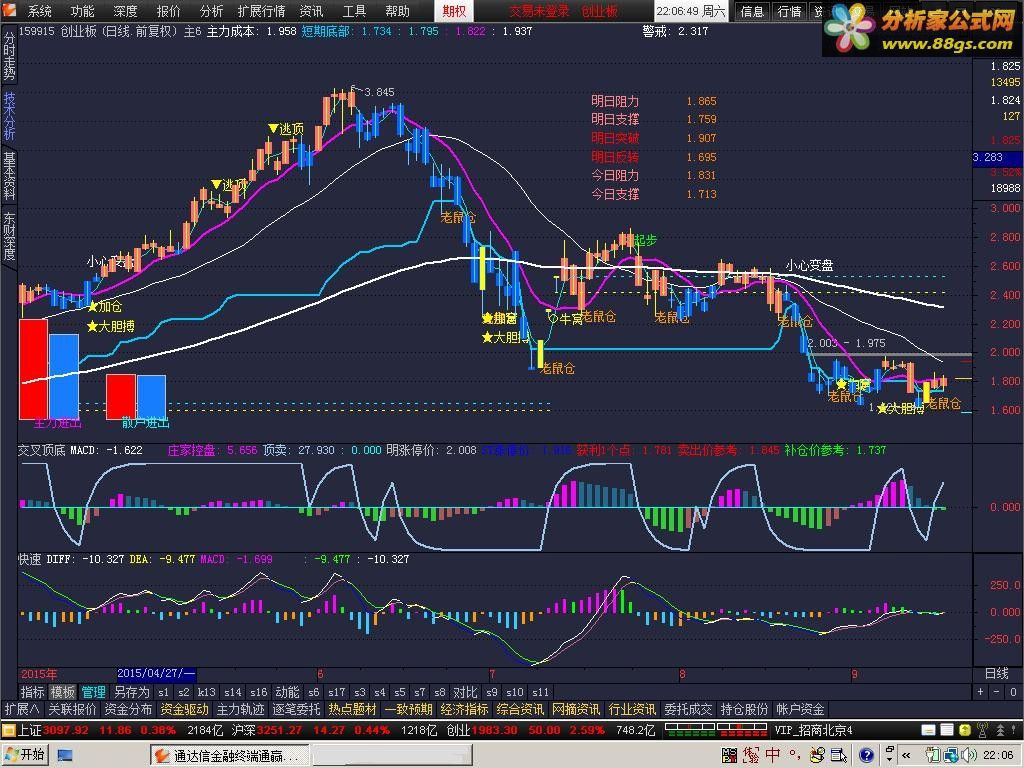Click the 信息 button at the top right

coord(752,11)
